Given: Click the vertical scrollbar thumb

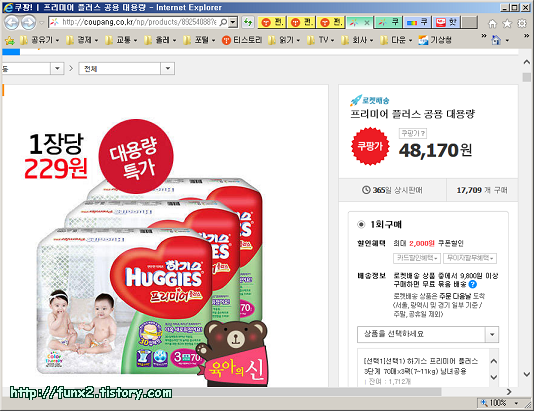Looking at the screenshot, I should click(x=527, y=77).
